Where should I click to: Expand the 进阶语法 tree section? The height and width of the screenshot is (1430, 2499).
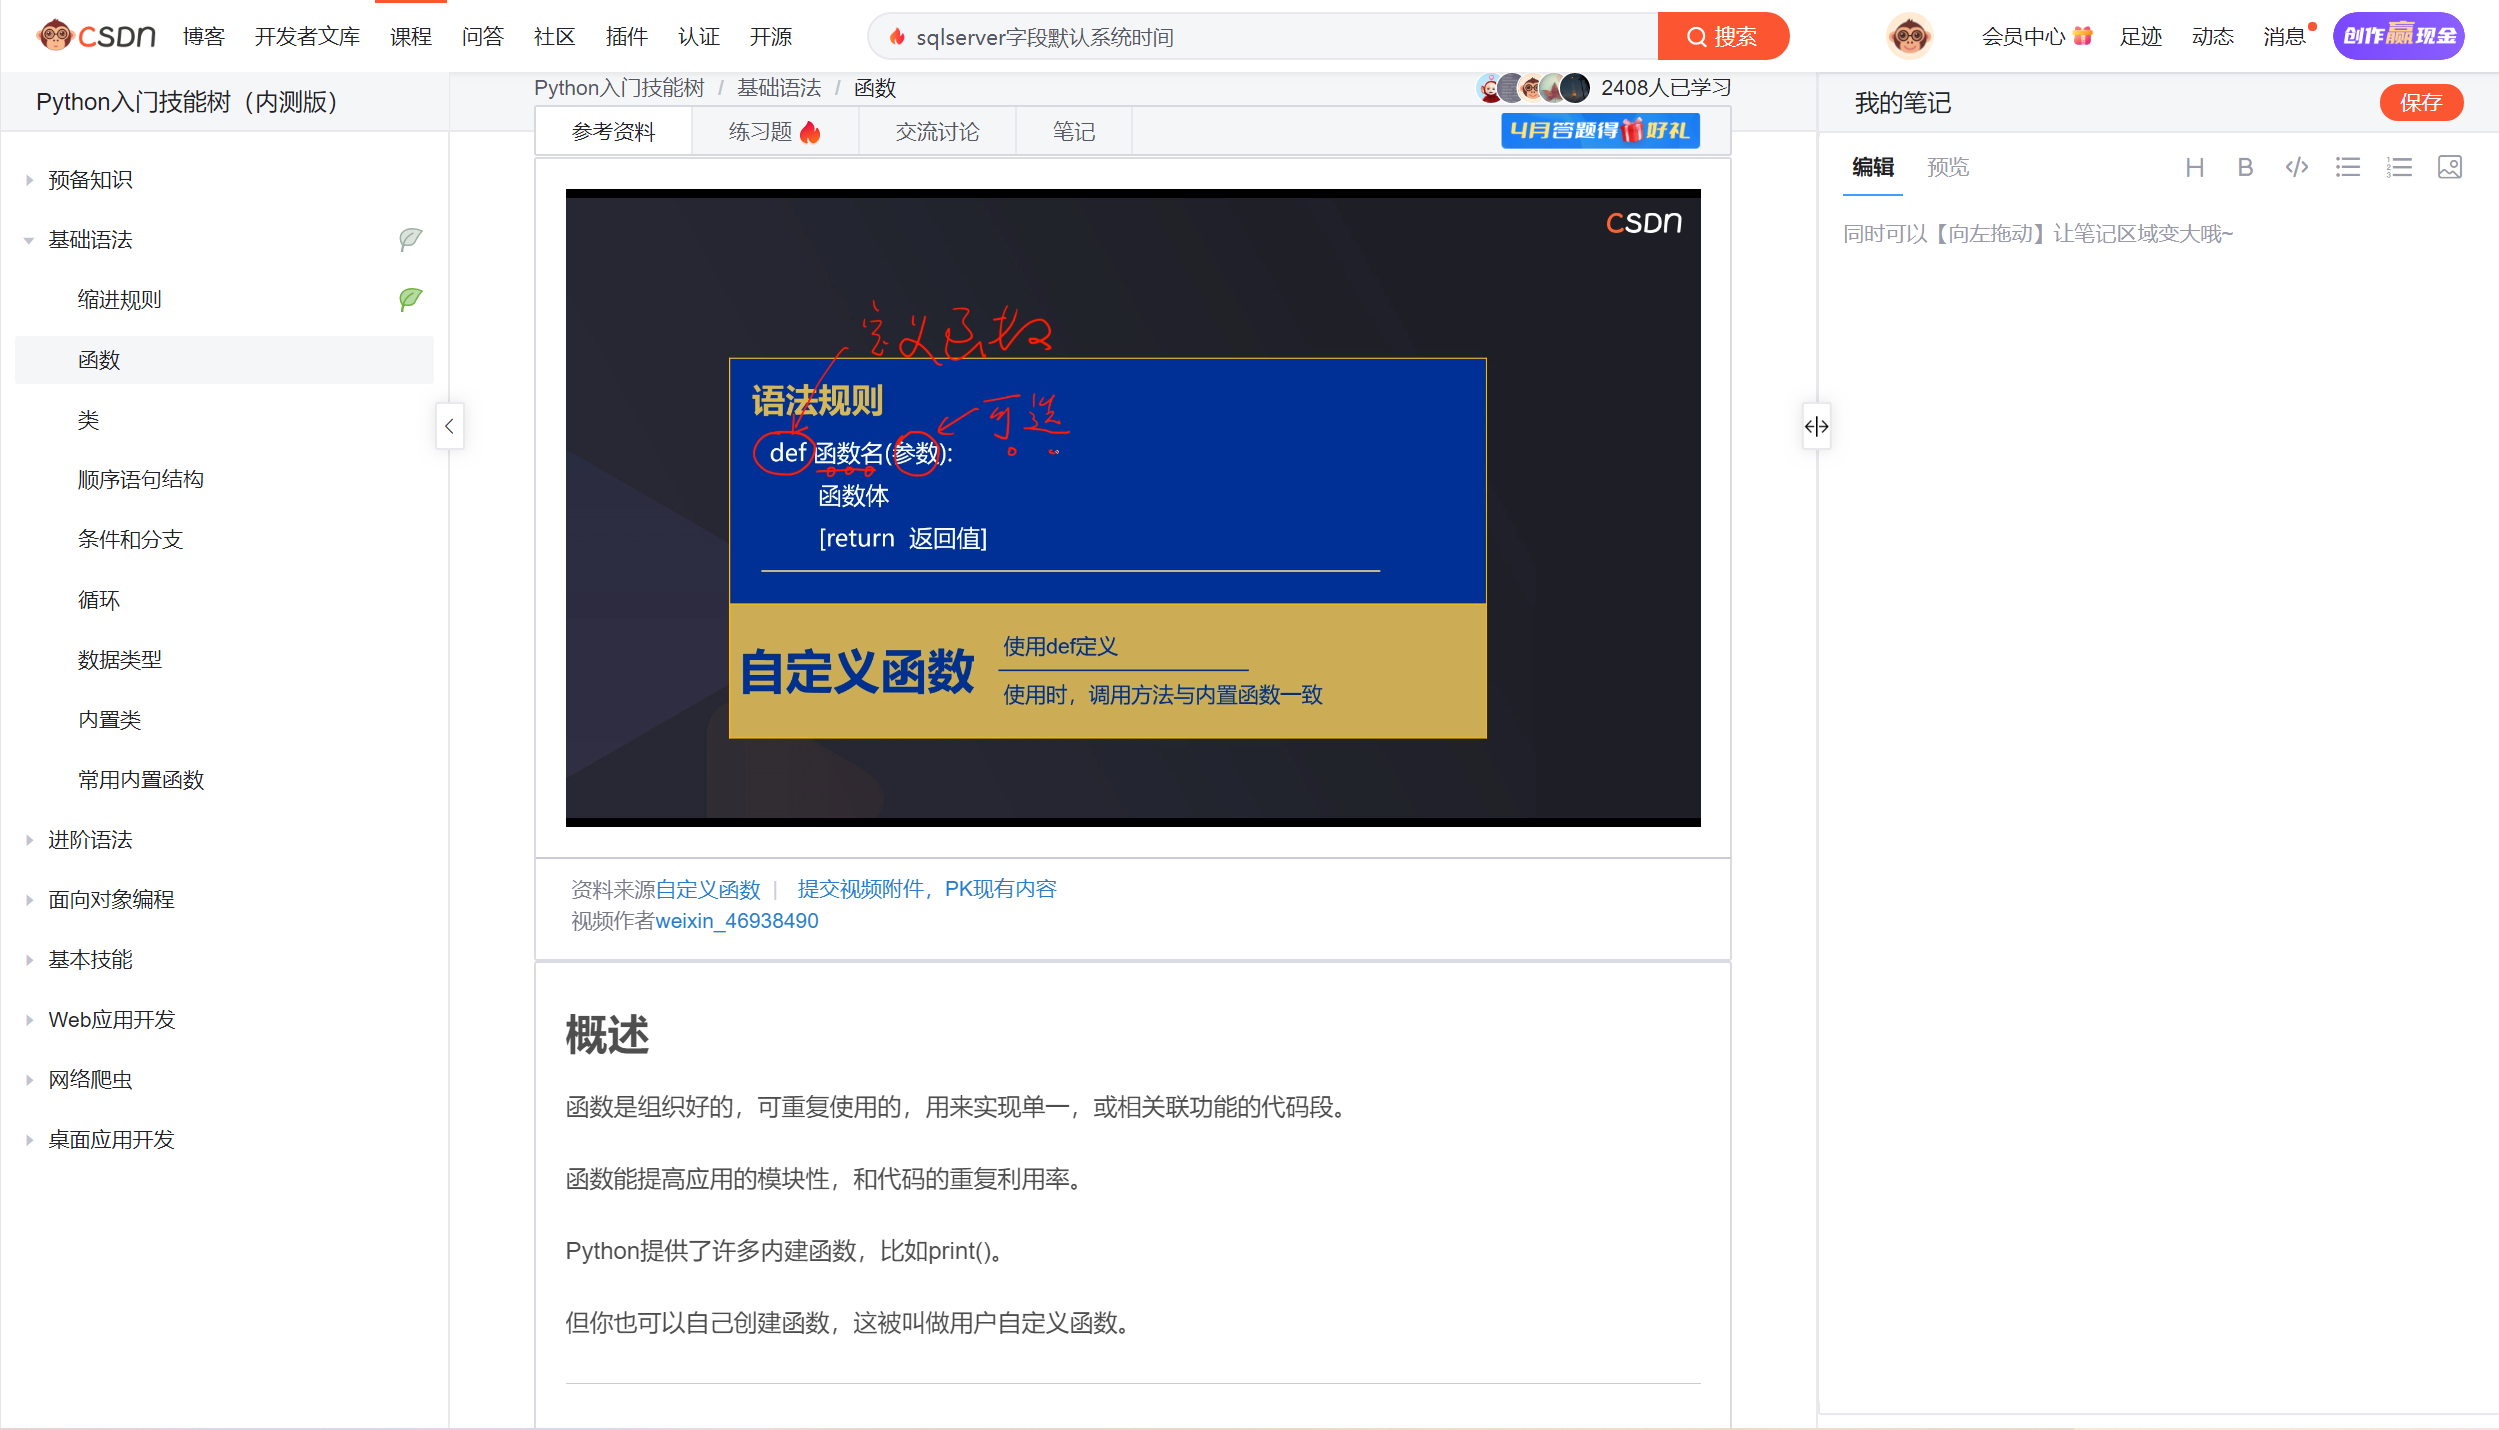coord(29,840)
